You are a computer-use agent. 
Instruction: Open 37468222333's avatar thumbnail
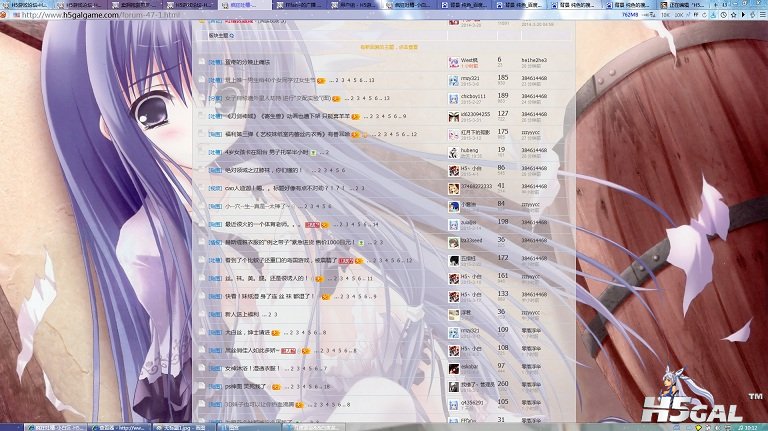click(x=454, y=189)
